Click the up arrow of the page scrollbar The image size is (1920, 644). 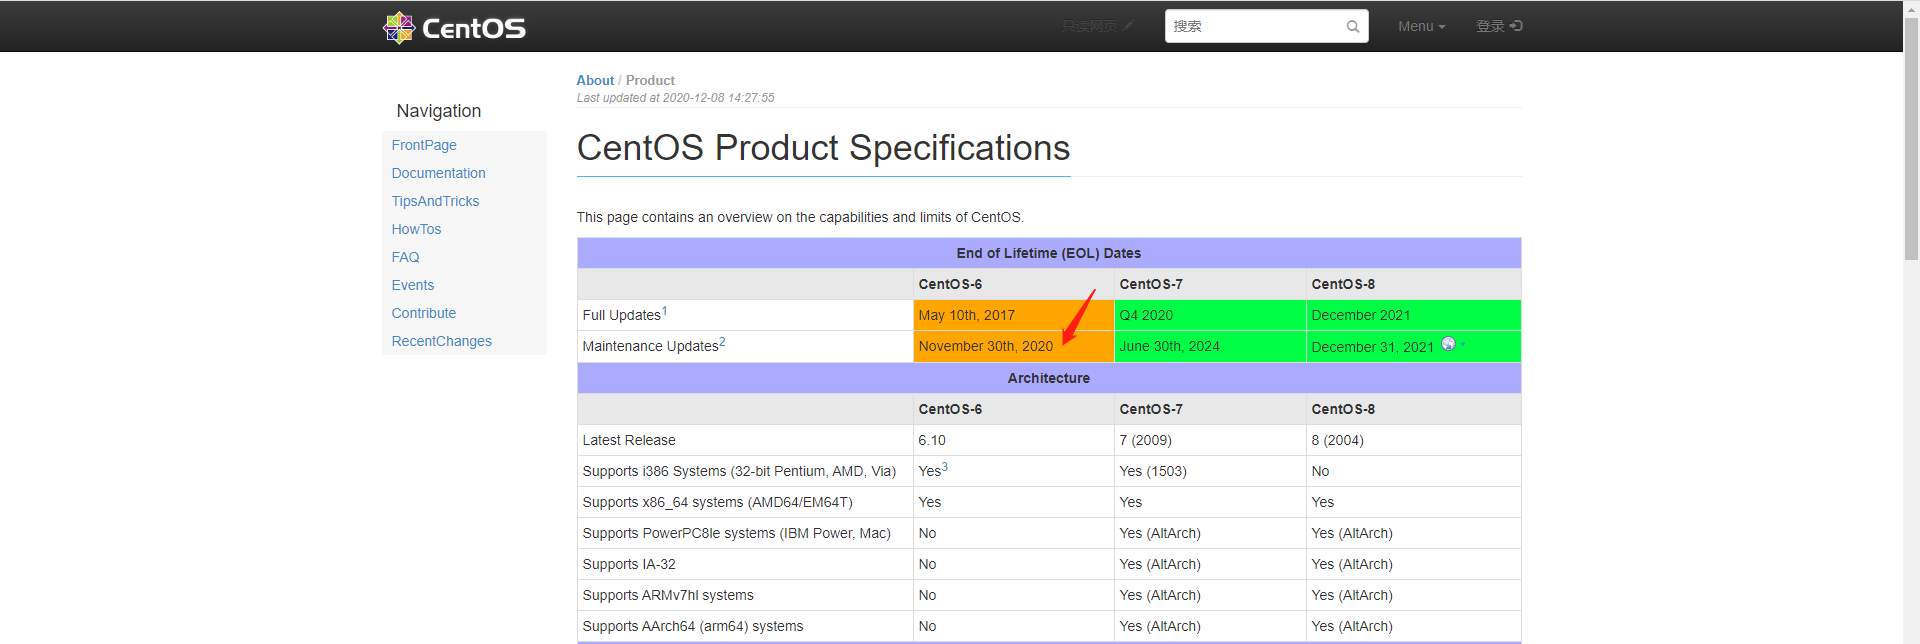tap(1911, 7)
